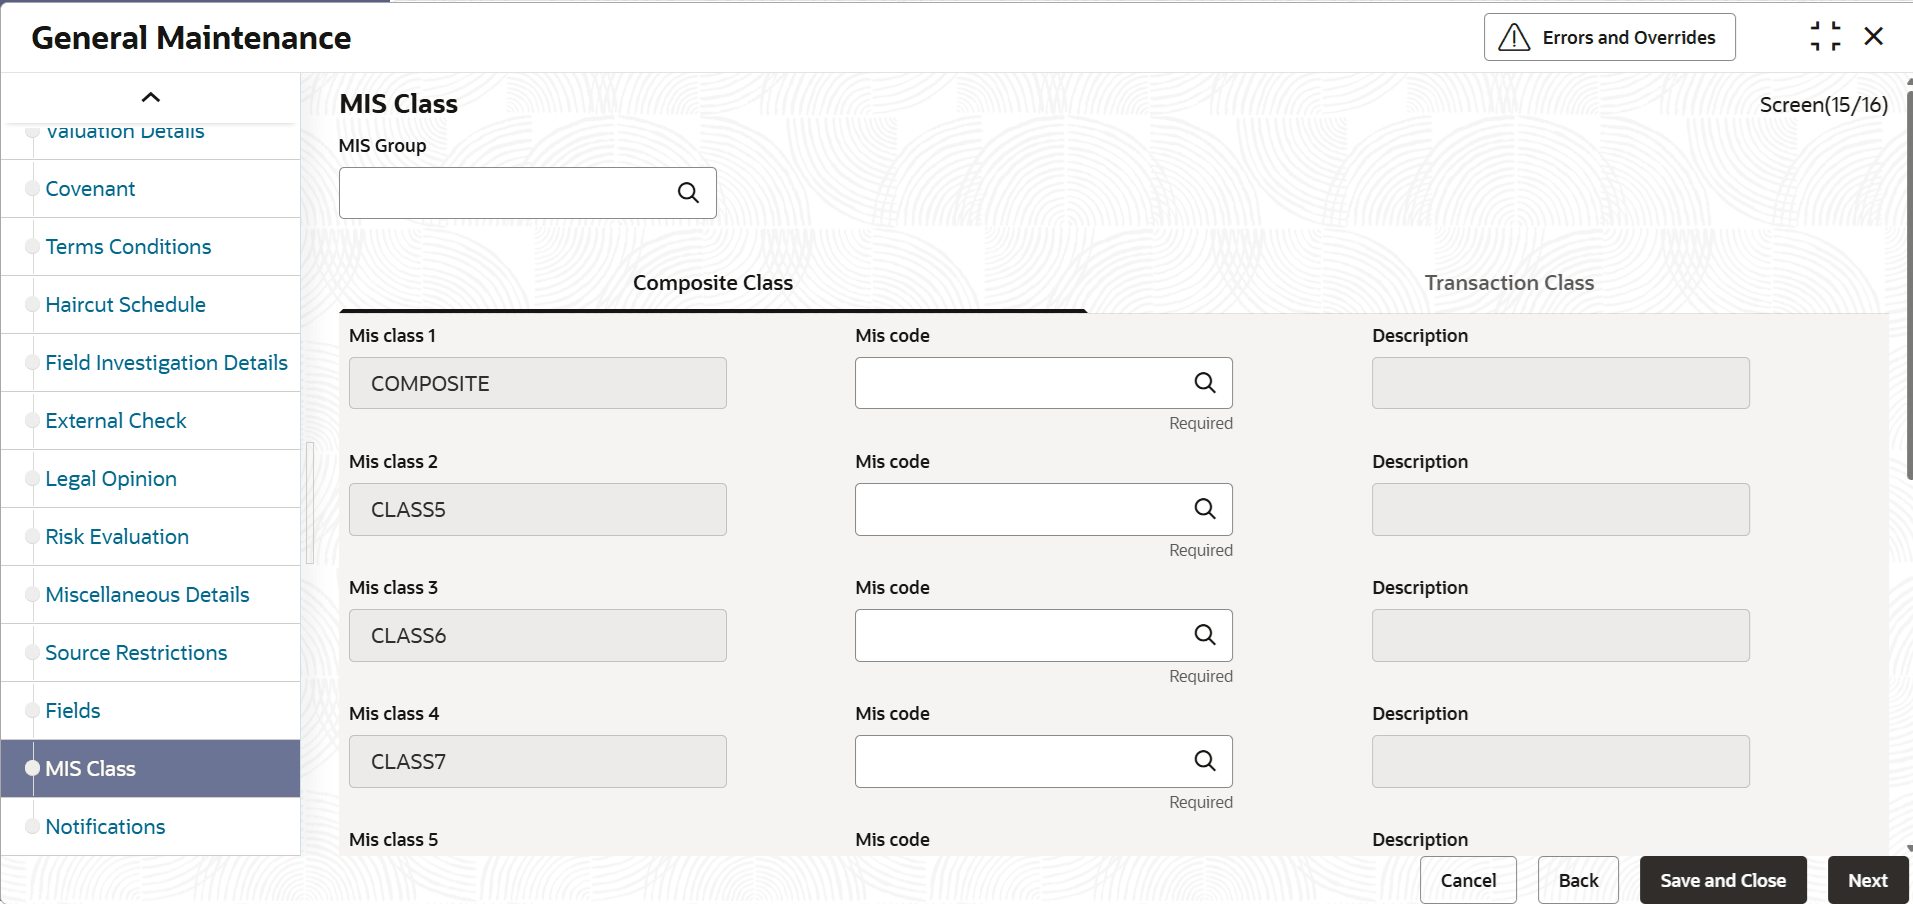Click the Mis class 5 label
Viewport: 1913px width, 904px height.
pyautogui.click(x=393, y=839)
